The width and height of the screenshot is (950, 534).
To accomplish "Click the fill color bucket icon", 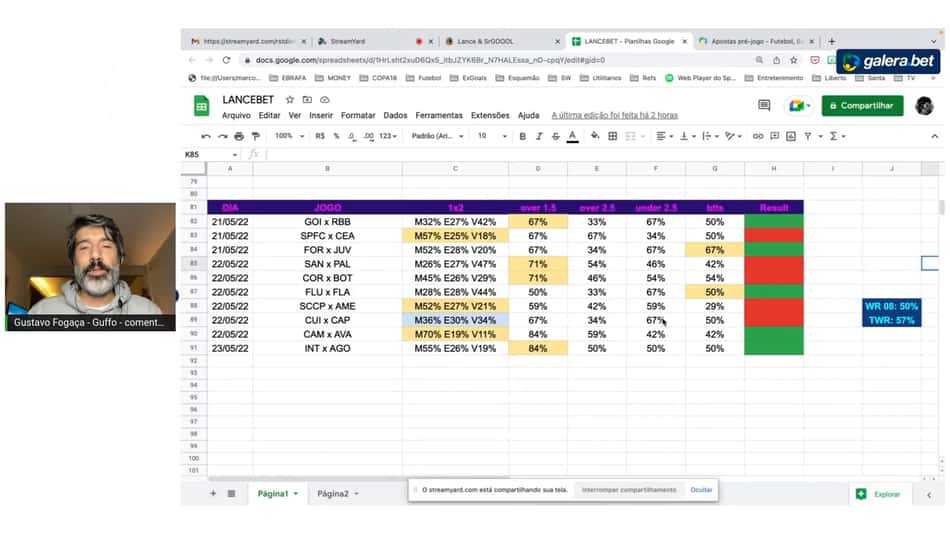I will point(595,136).
